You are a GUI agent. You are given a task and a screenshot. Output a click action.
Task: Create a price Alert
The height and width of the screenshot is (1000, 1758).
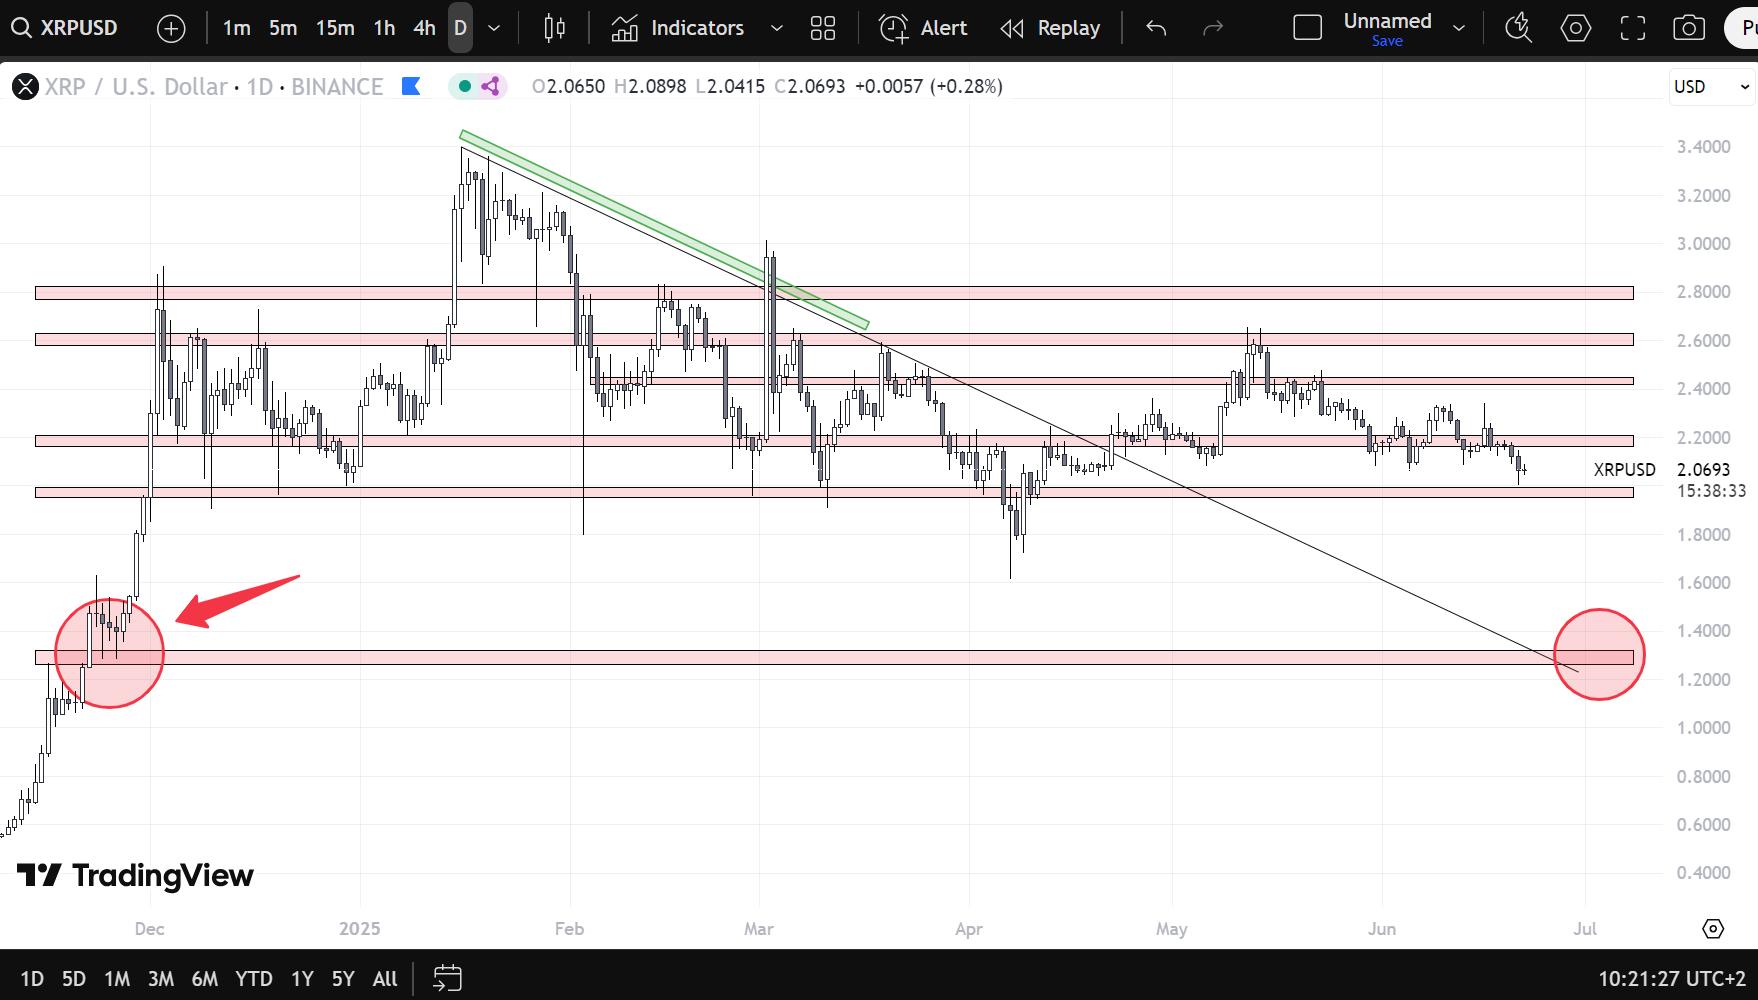pos(923,28)
